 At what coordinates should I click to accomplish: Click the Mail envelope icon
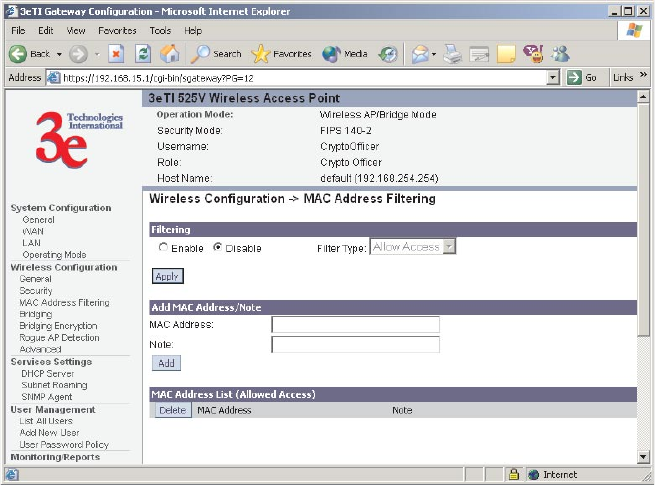(x=420, y=54)
